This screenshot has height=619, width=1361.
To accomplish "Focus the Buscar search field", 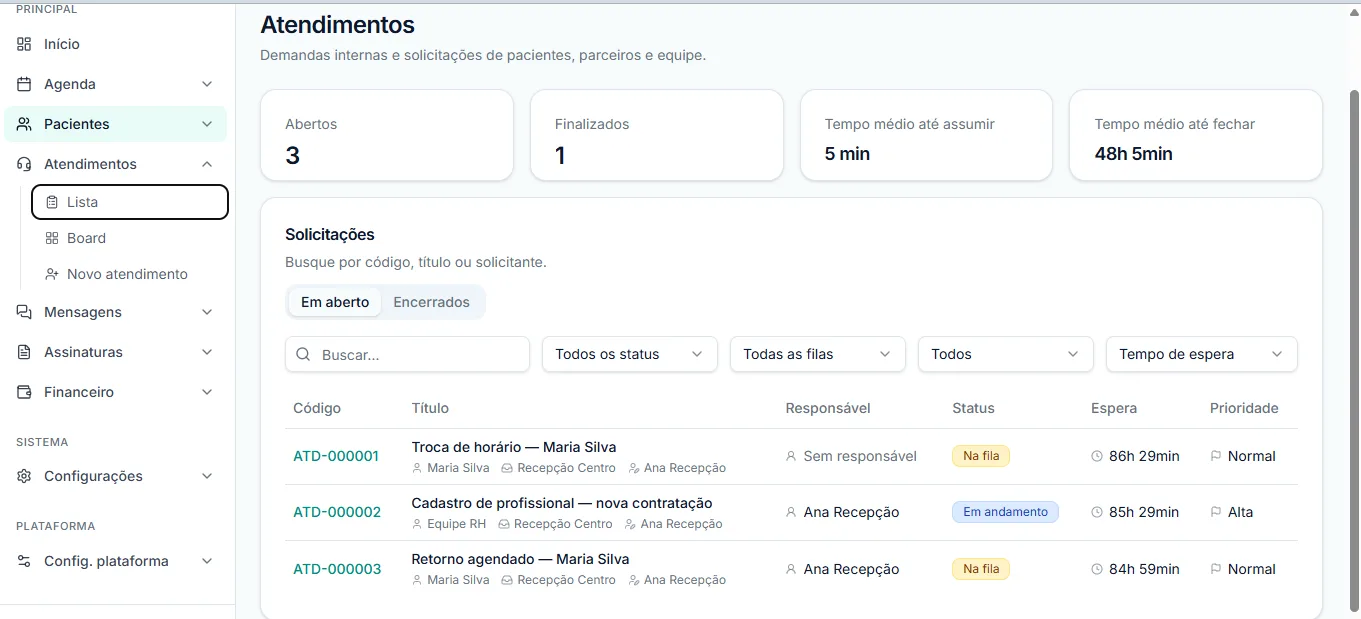I will point(407,354).
